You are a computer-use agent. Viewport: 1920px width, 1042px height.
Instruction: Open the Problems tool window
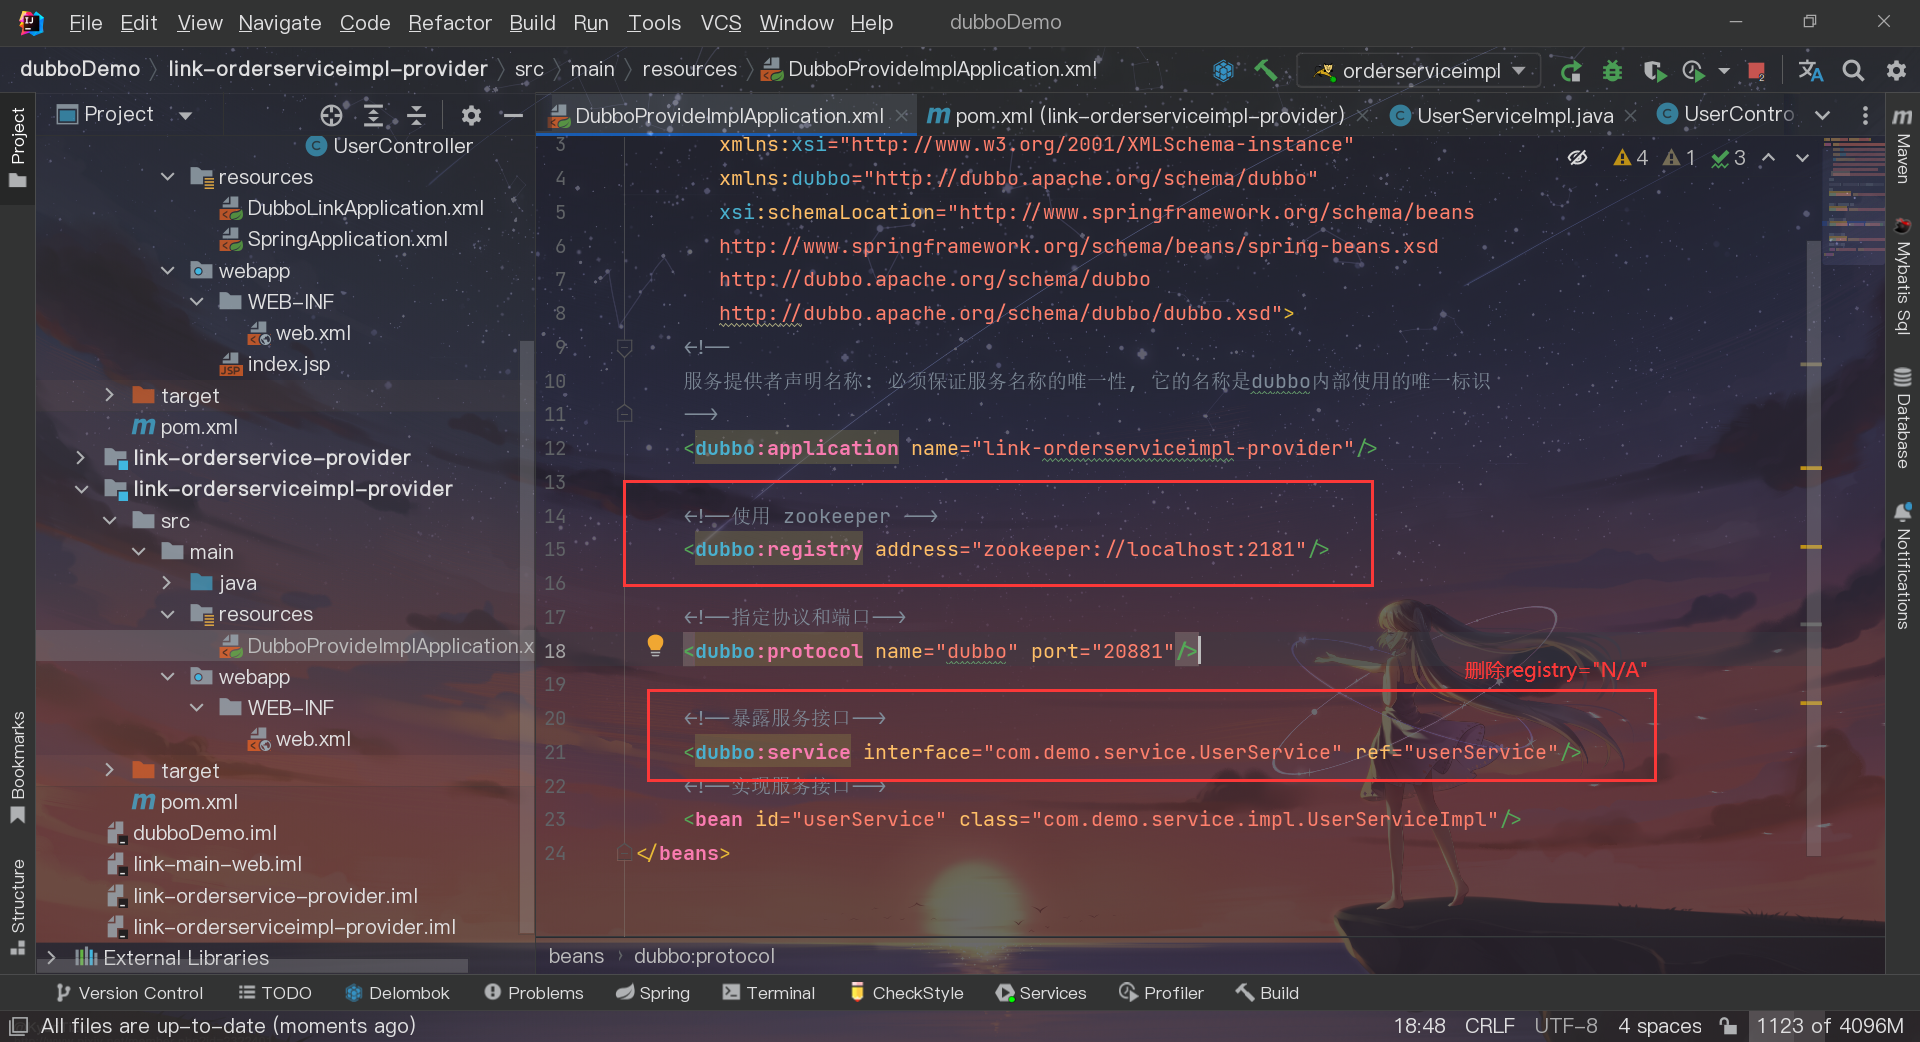533,993
